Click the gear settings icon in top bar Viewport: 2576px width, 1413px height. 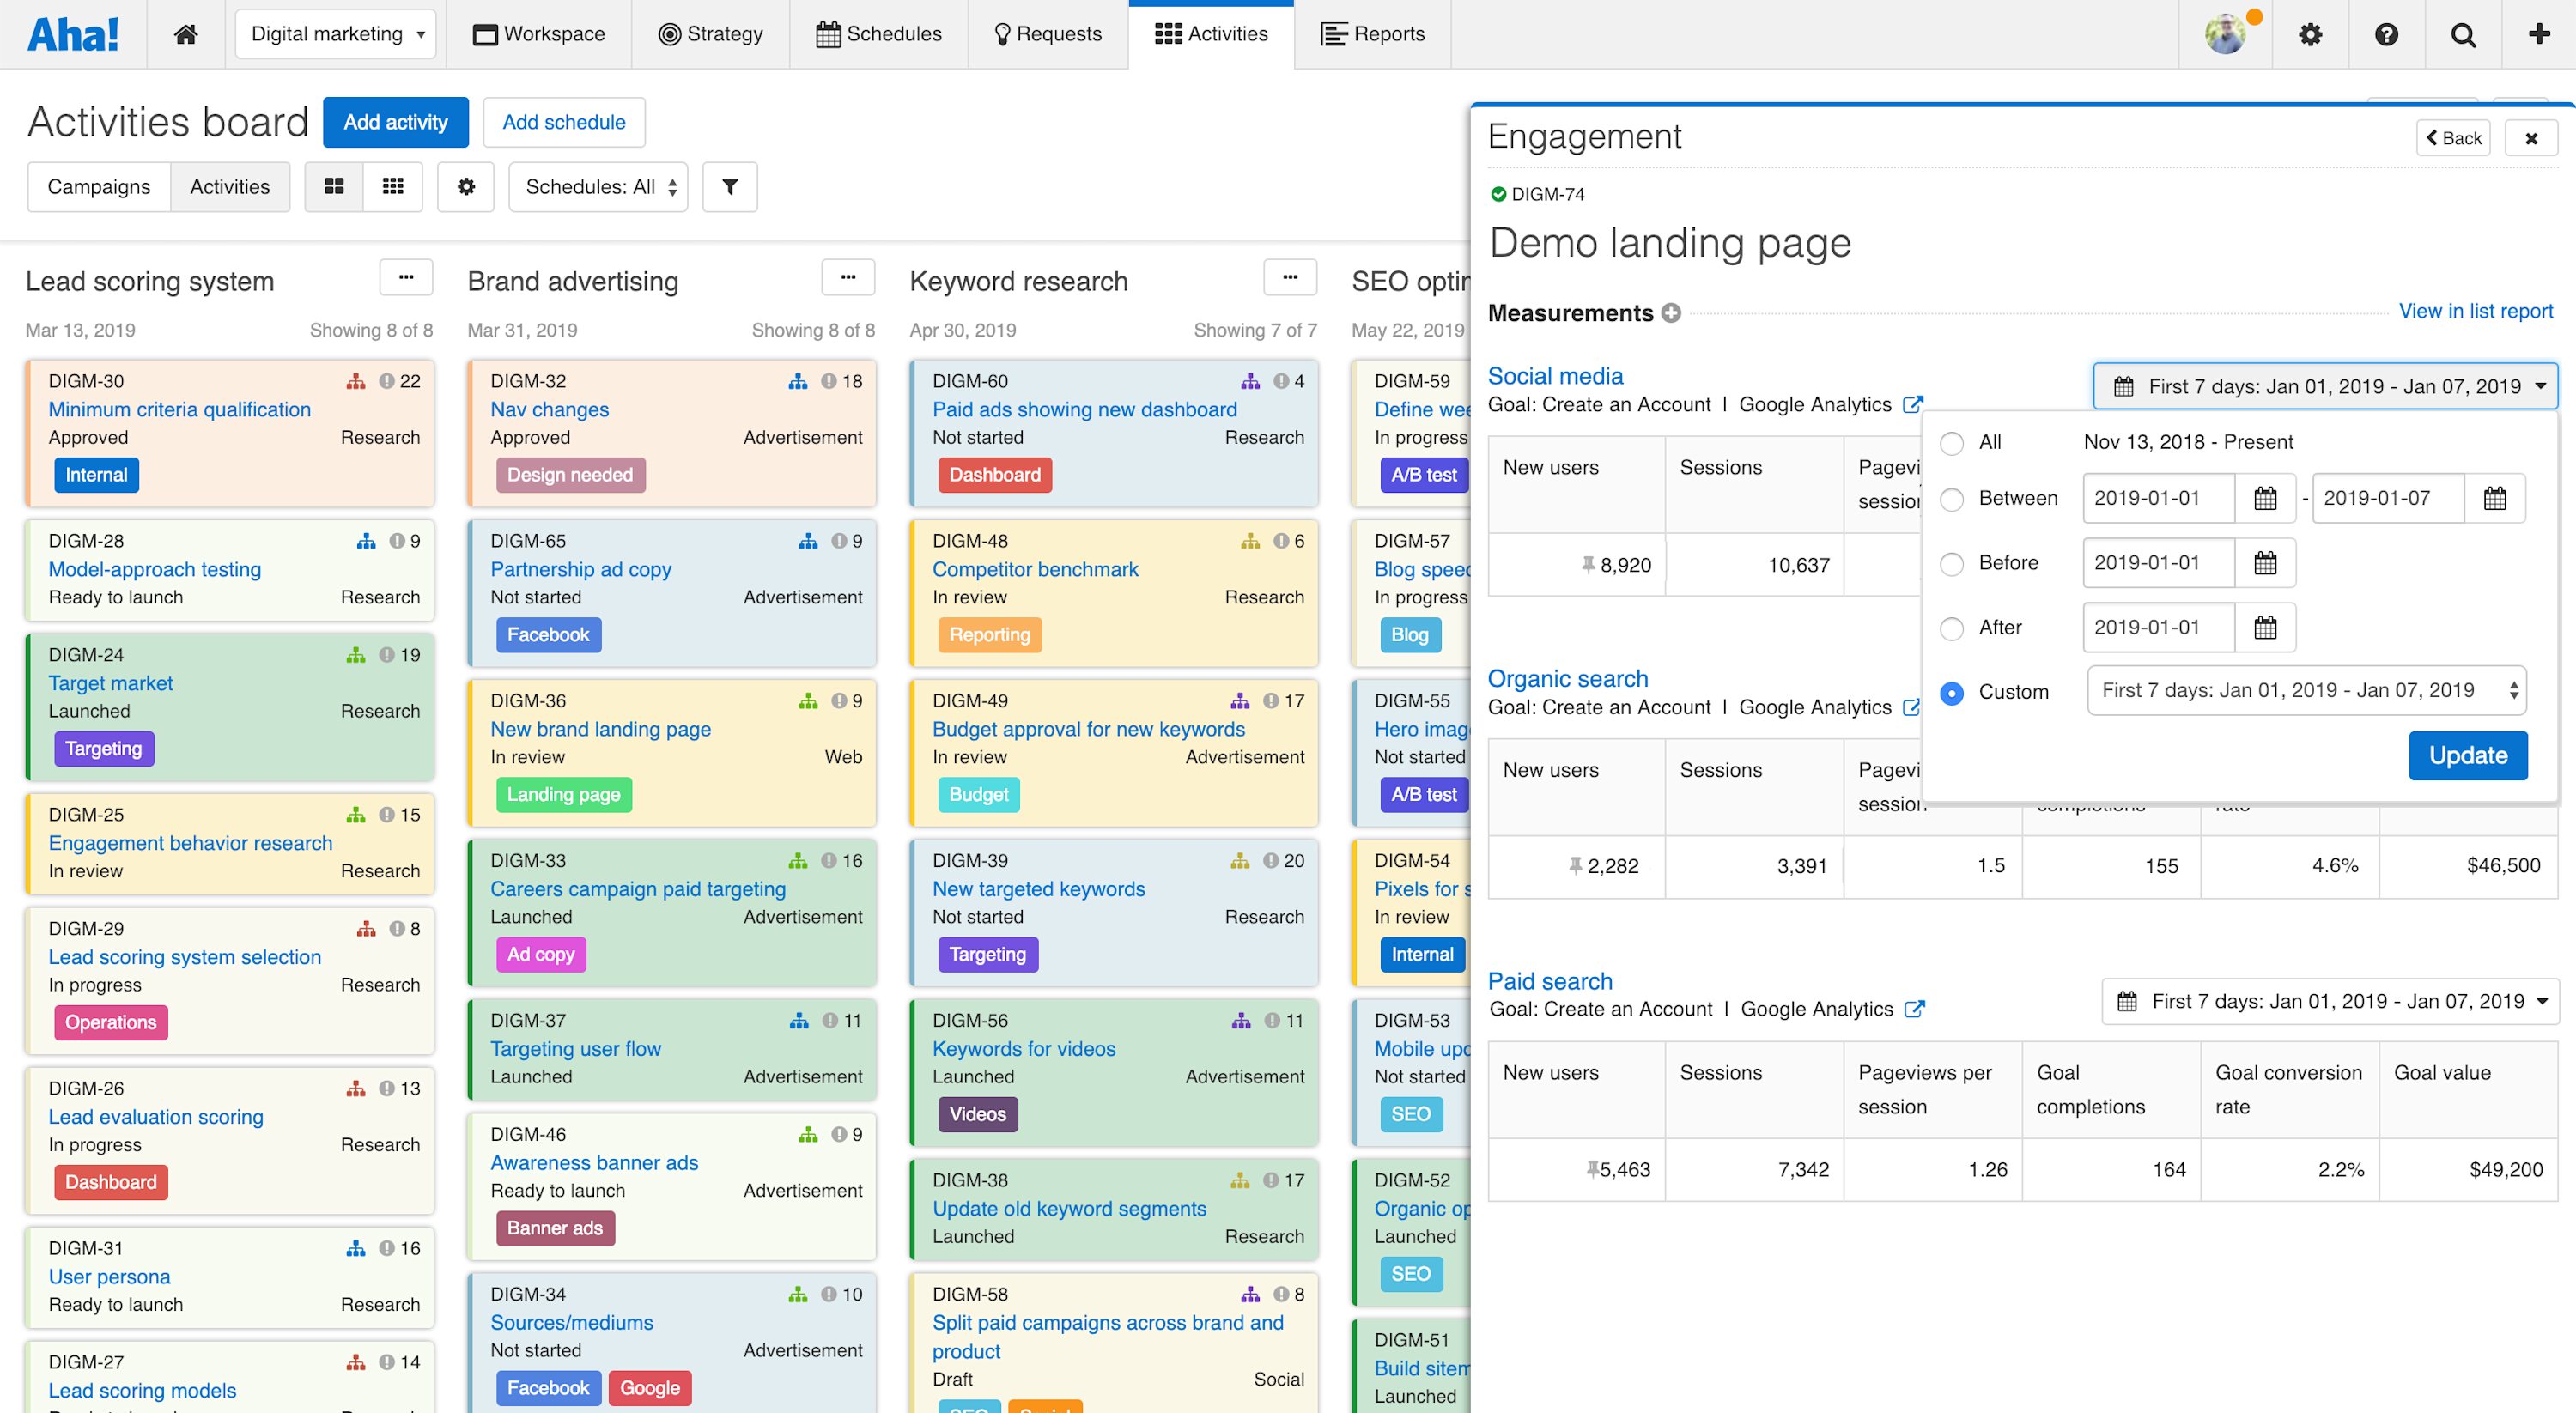point(2310,33)
